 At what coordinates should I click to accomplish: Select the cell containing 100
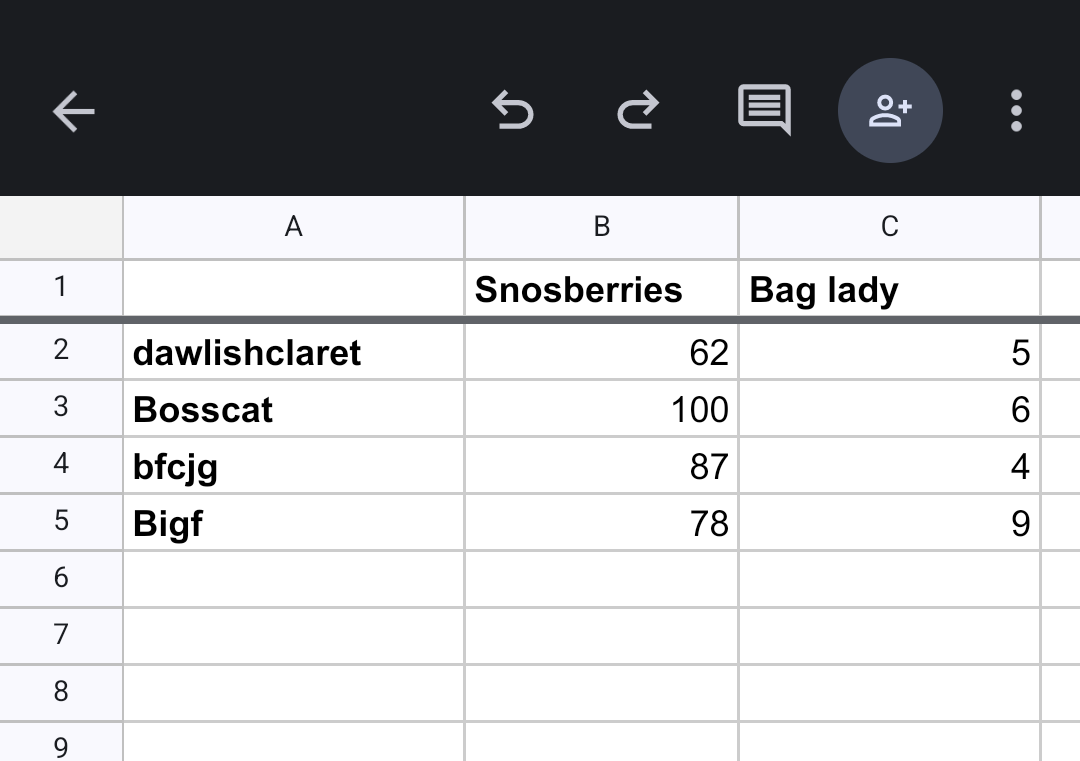601,409
